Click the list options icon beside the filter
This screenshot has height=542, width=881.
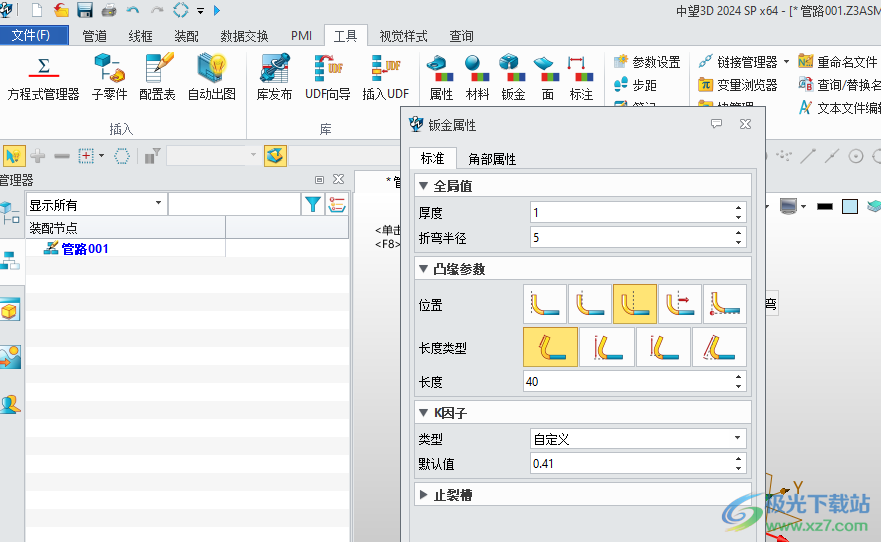[x=337, y=204]
